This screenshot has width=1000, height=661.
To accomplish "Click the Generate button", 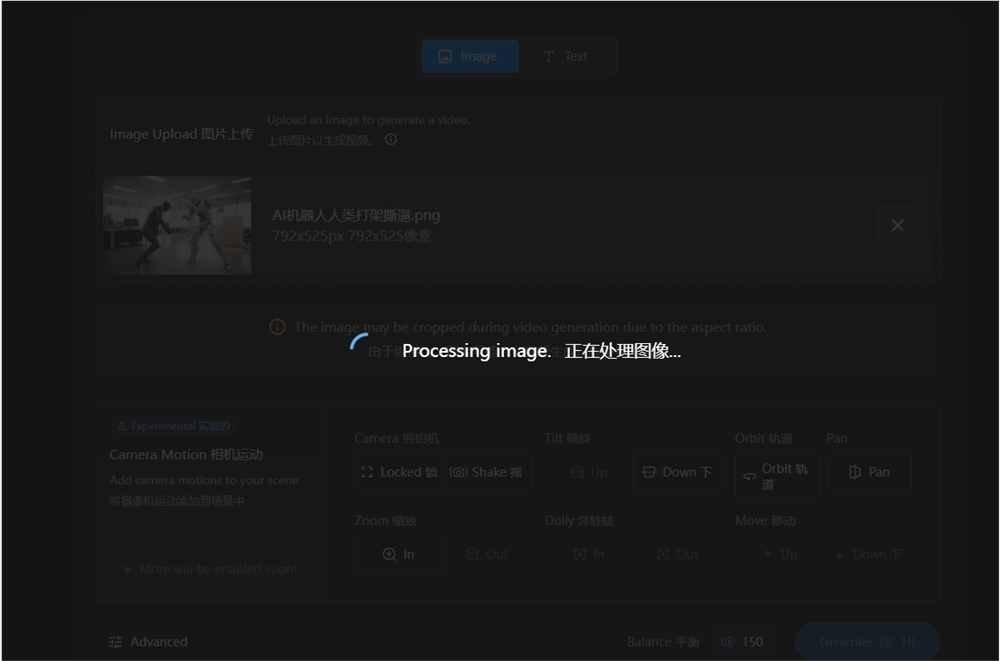I will tap(866, 641).
